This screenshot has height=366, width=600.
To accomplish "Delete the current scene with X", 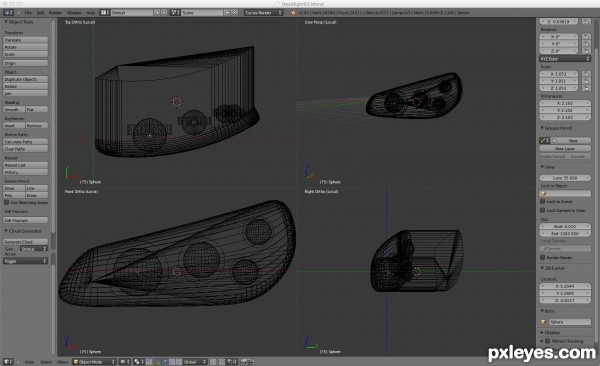I will (235, 13).
